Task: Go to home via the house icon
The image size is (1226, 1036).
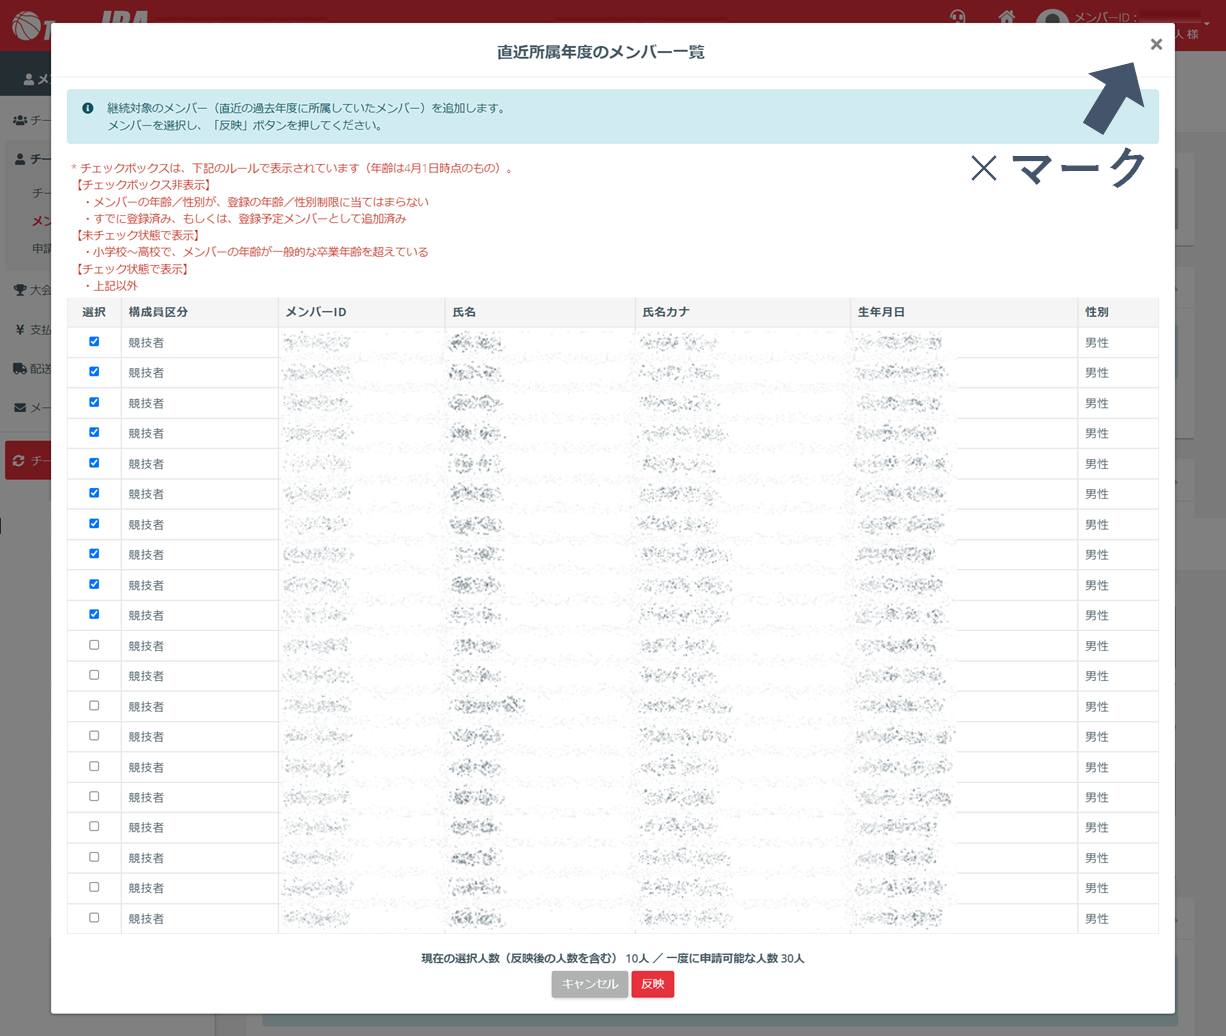Action: point(1008,18)
